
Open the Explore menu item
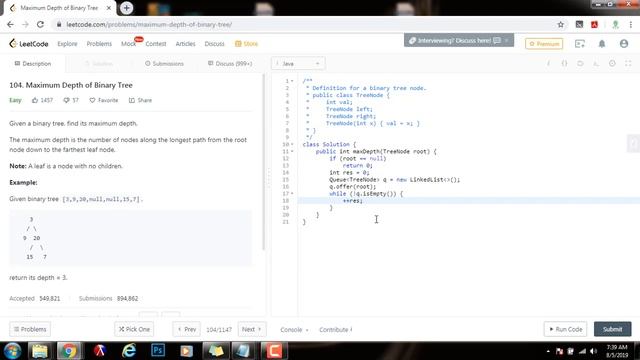point(67,44)
